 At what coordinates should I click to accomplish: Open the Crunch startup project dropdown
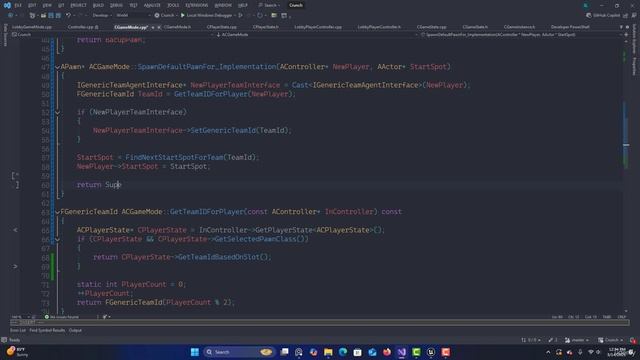click(x=166, y=16)
